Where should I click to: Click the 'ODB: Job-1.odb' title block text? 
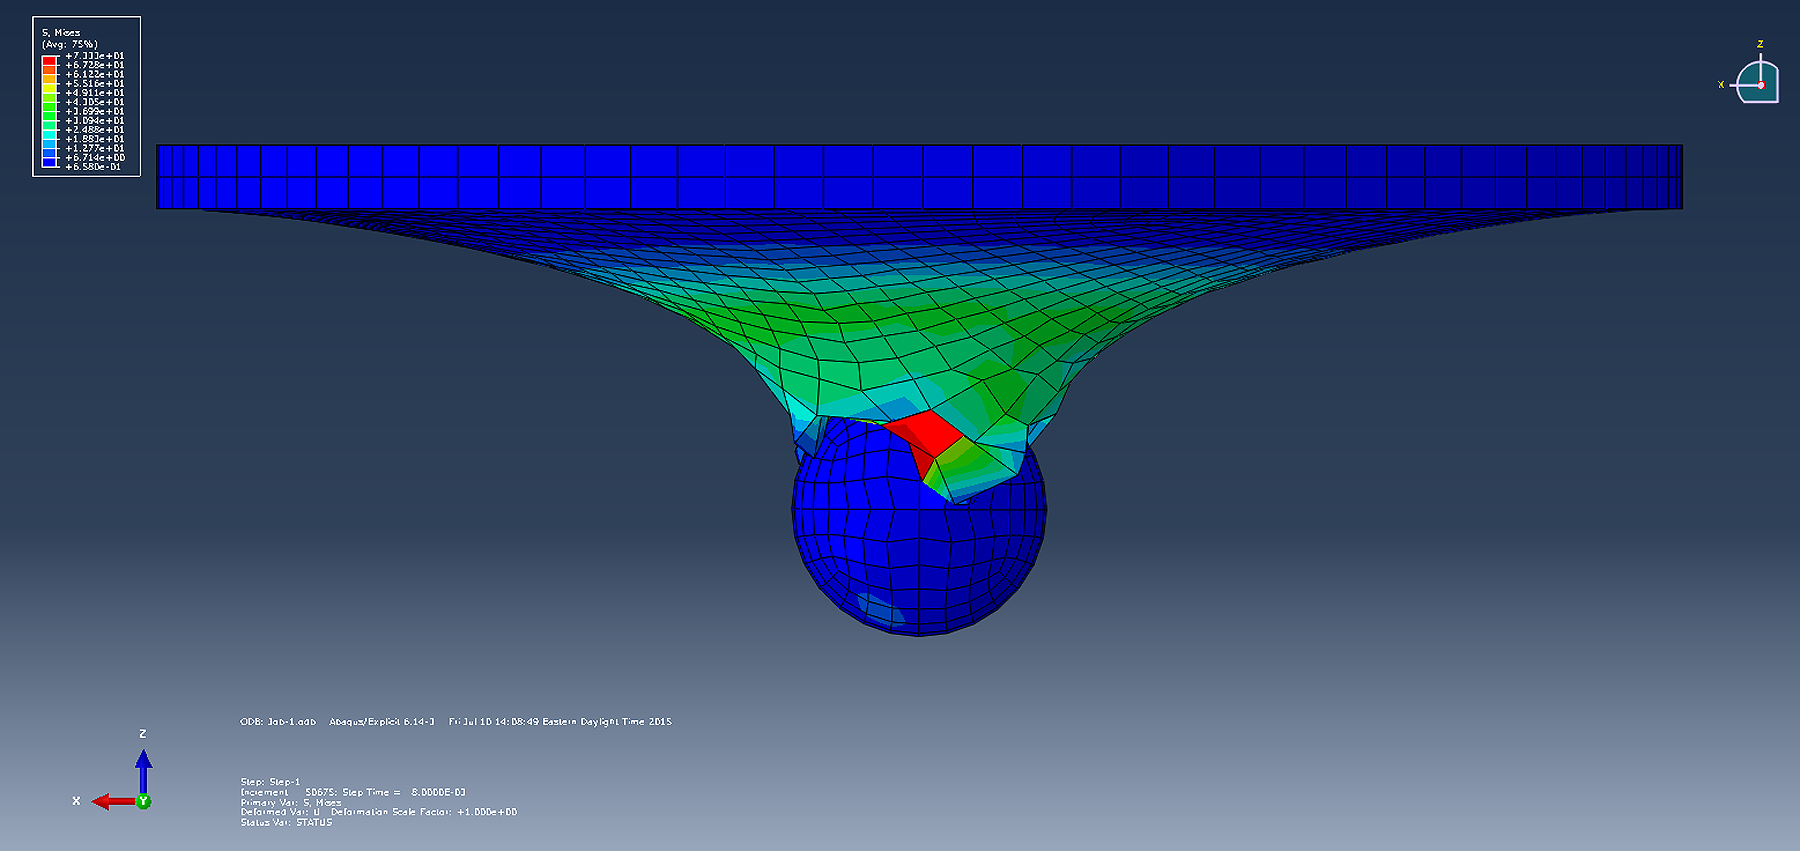(278, 722)
